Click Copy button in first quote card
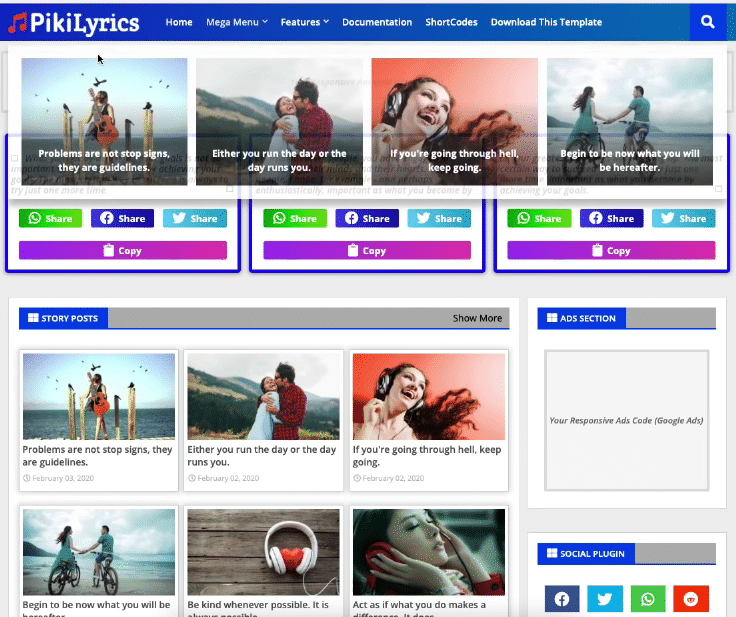The width and height of the screenshot is (736, 617). click(x=123, y=250)
